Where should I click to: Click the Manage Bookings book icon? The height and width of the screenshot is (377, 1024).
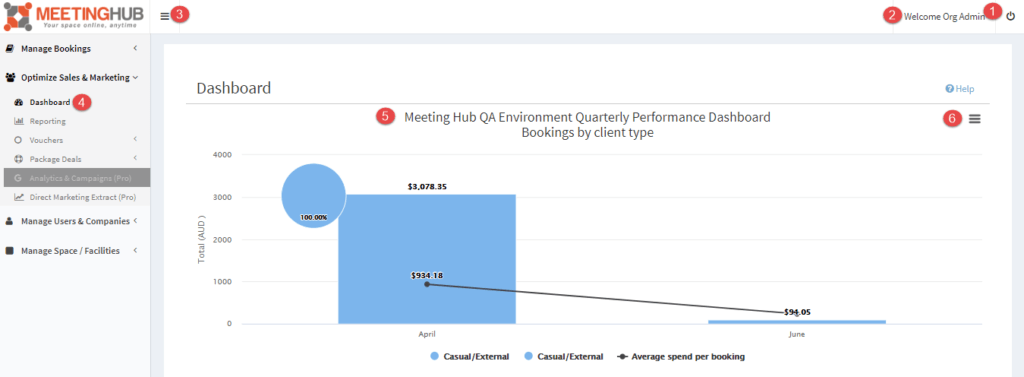[10, 48]
